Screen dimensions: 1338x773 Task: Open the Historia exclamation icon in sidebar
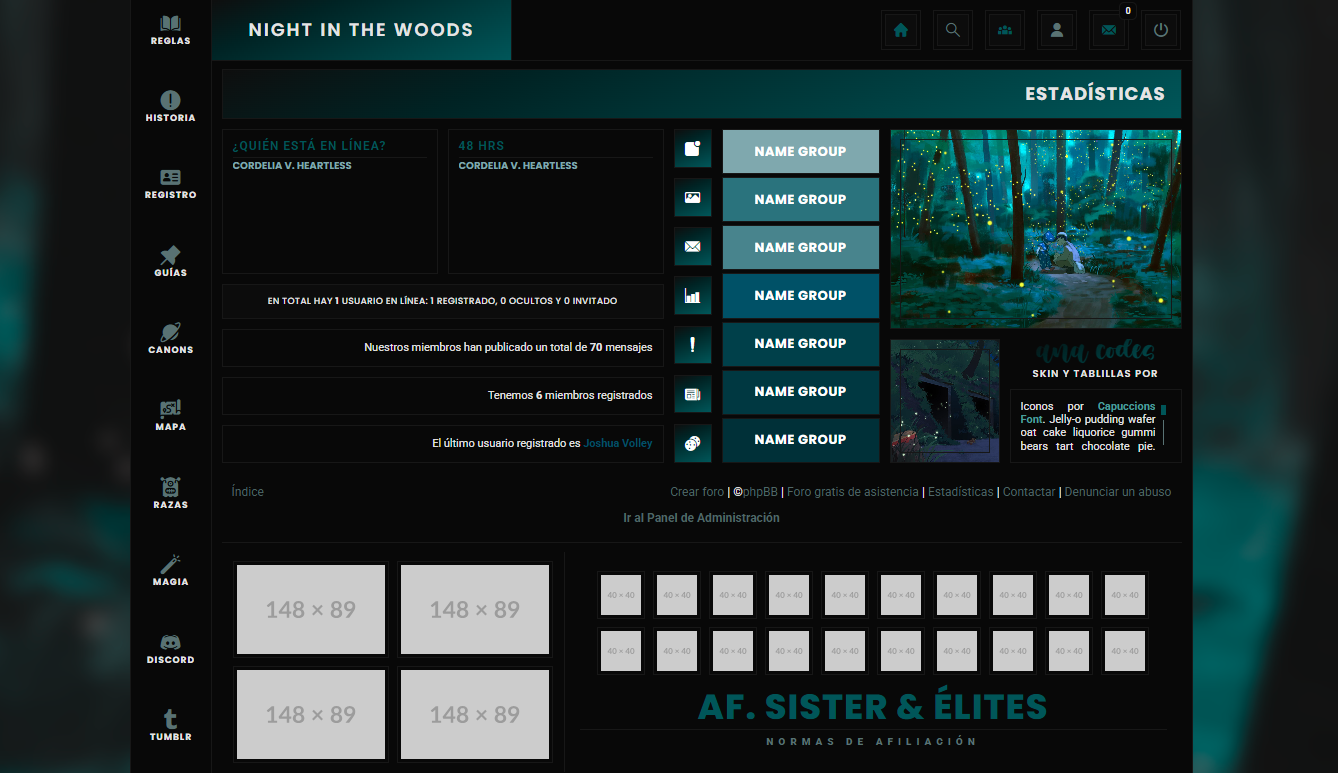point(170,100)
